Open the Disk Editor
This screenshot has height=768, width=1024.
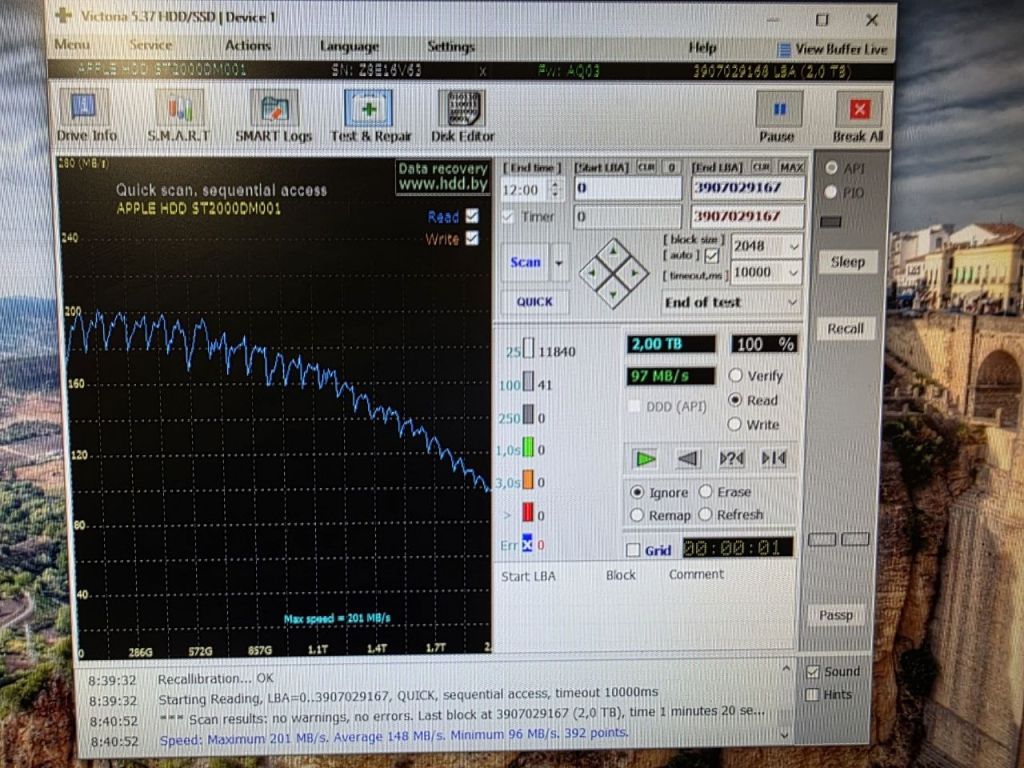coord(462,116)
